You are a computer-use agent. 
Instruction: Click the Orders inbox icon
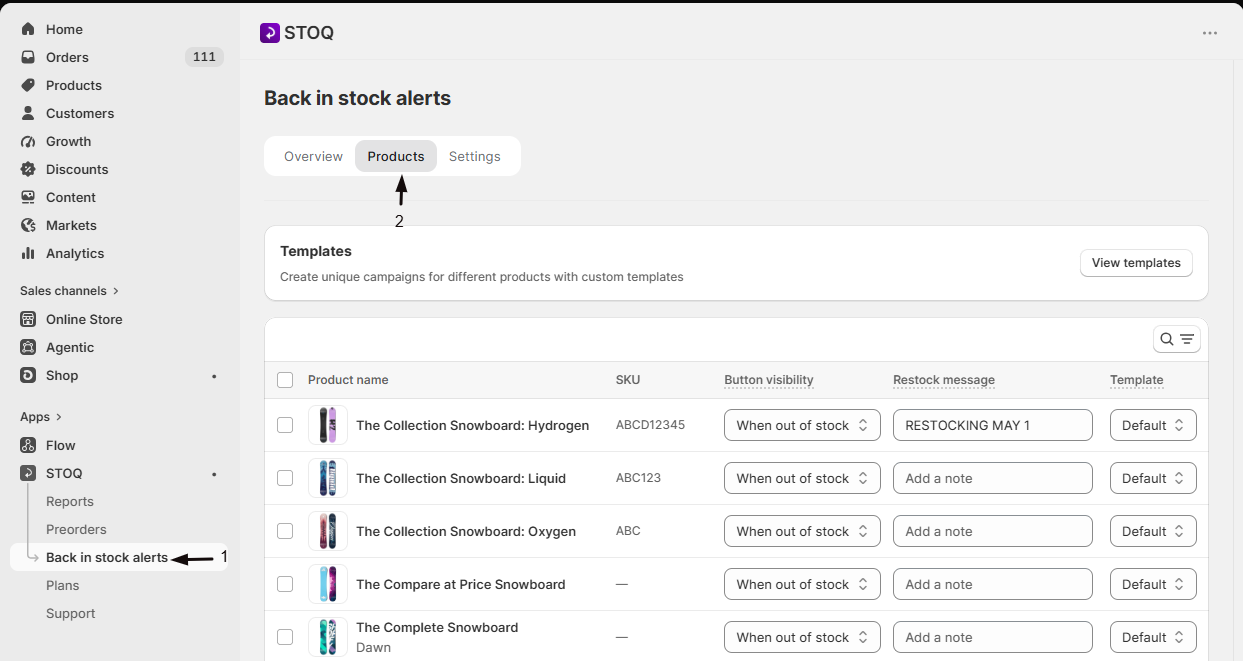[x=28, y=57]
